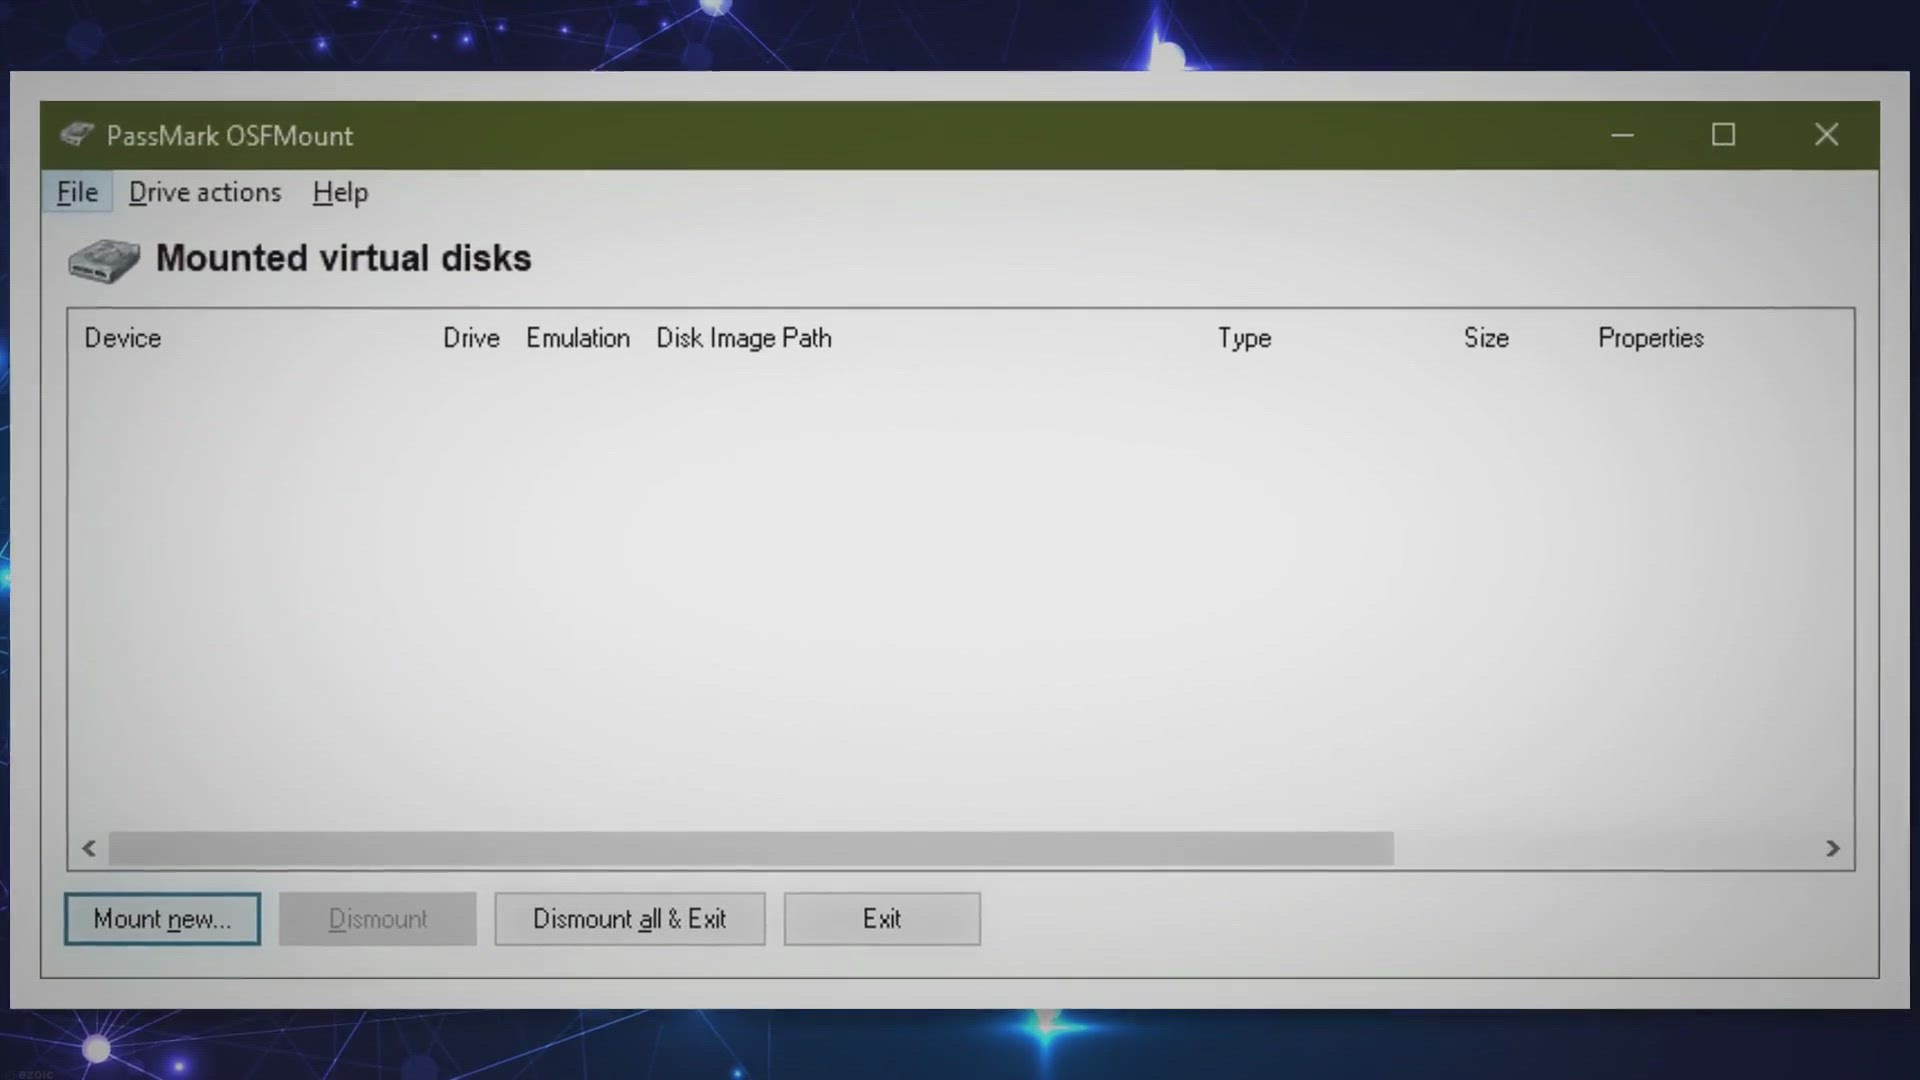Open the Drive actions menu
Viewport: 1920px width, 1080px height.
(205, 192)
